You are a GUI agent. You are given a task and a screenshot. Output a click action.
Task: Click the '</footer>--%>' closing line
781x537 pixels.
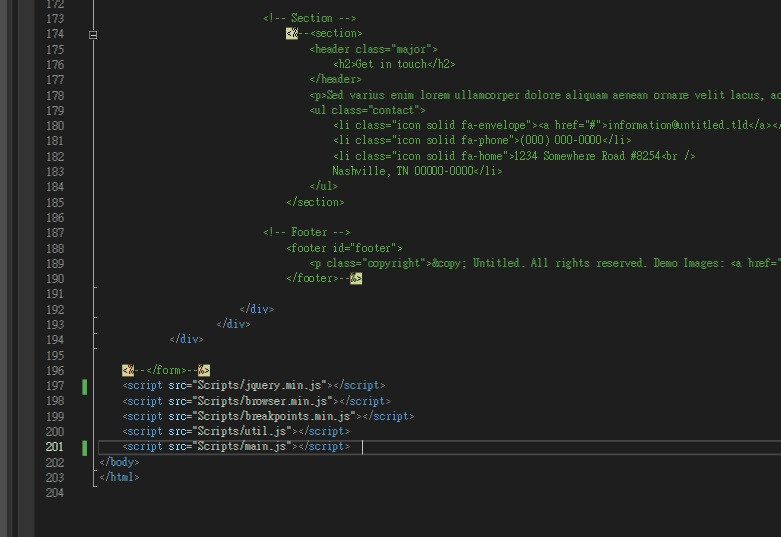tap(324, 278)
